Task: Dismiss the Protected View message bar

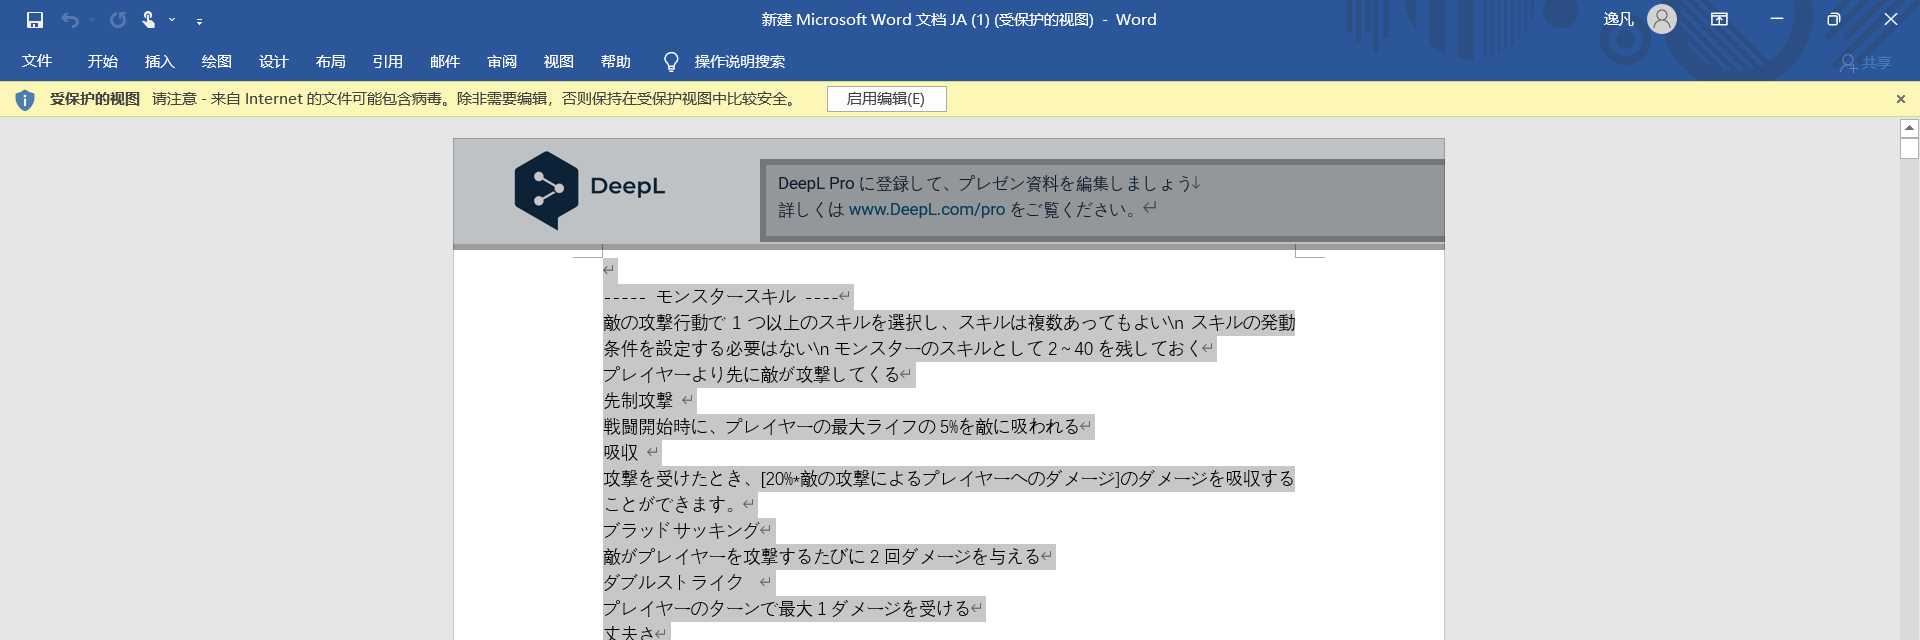Action: click(x=1901, y=99)
